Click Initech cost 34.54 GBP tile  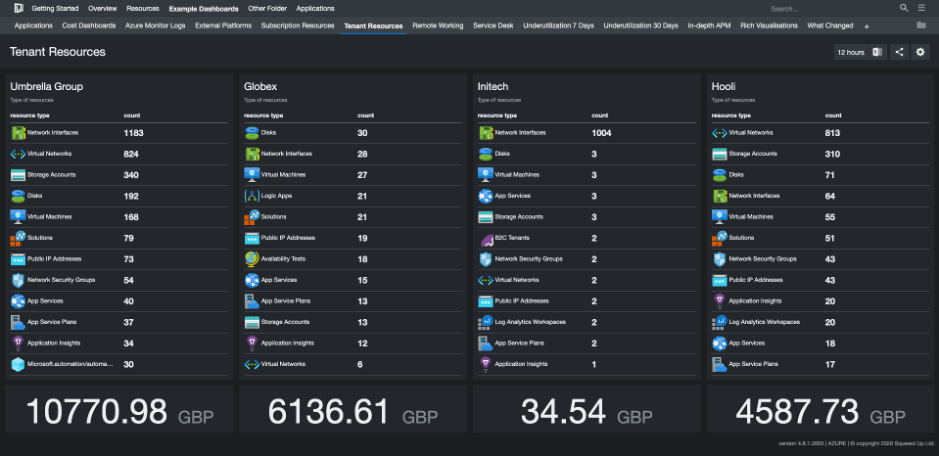click(587, 409)
